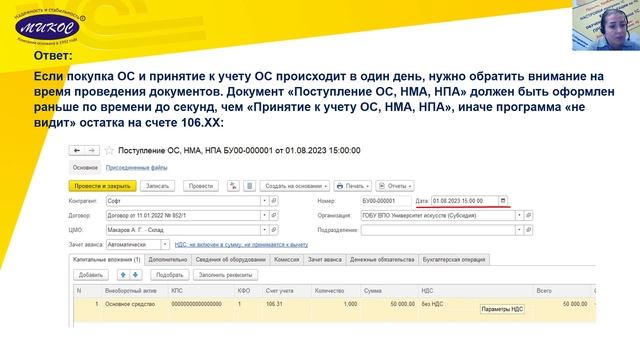Click the Всего column header
The width and height of the screenshot is (640, 360).
[544, 291]
